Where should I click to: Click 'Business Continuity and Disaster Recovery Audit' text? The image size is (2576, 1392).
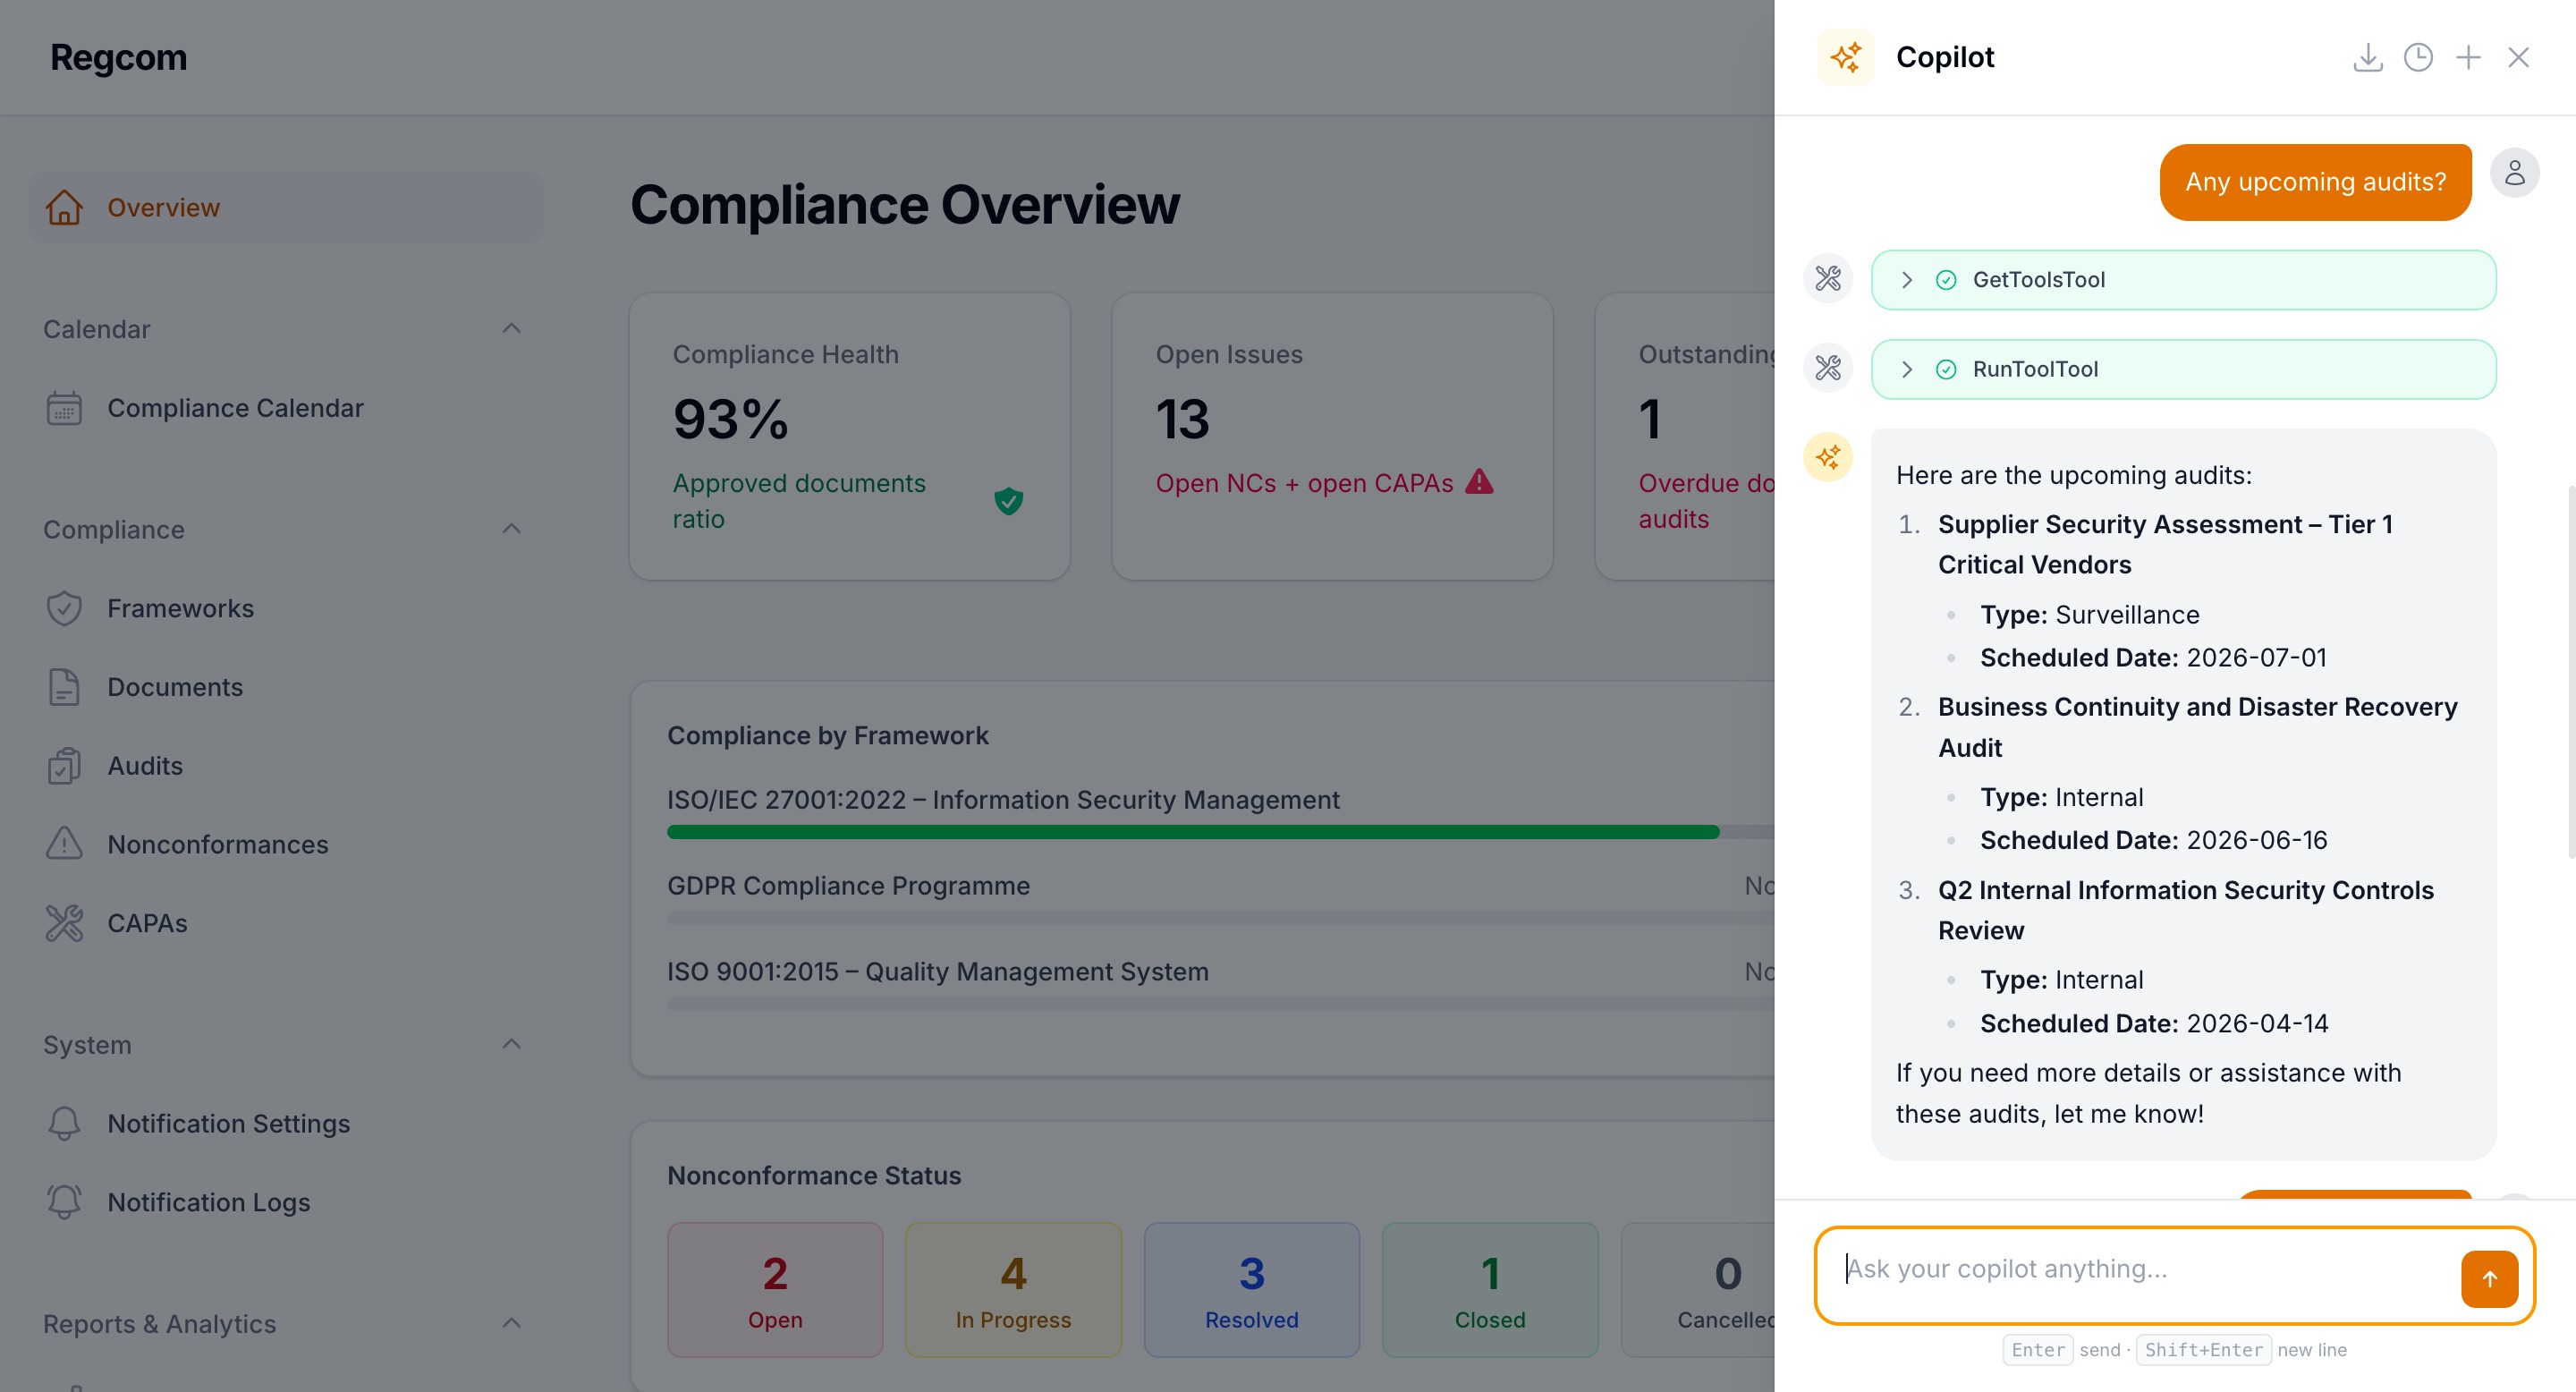pyautogui.click(x=2197, y=727)
